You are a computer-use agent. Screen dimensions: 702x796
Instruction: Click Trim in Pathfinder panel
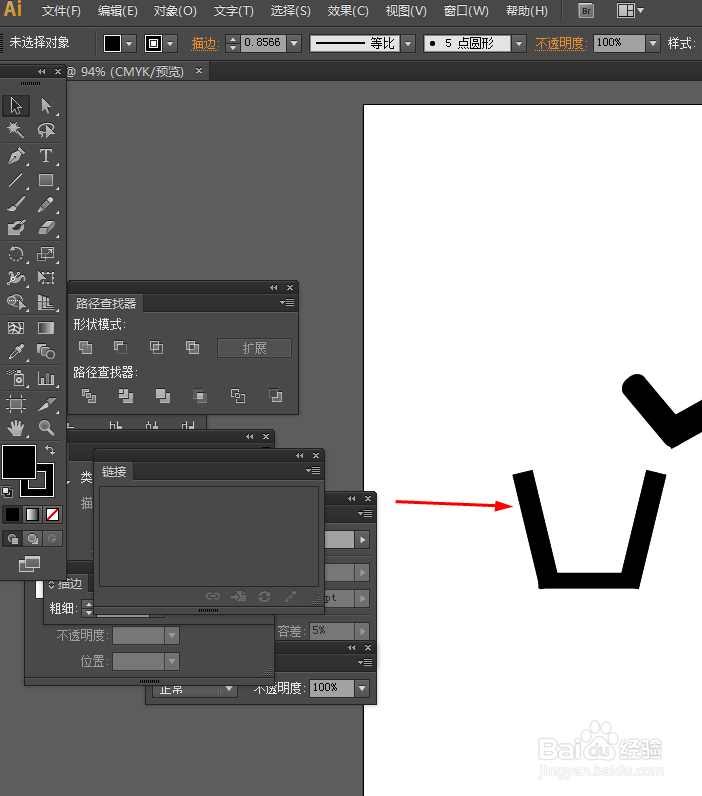[125, 396]
